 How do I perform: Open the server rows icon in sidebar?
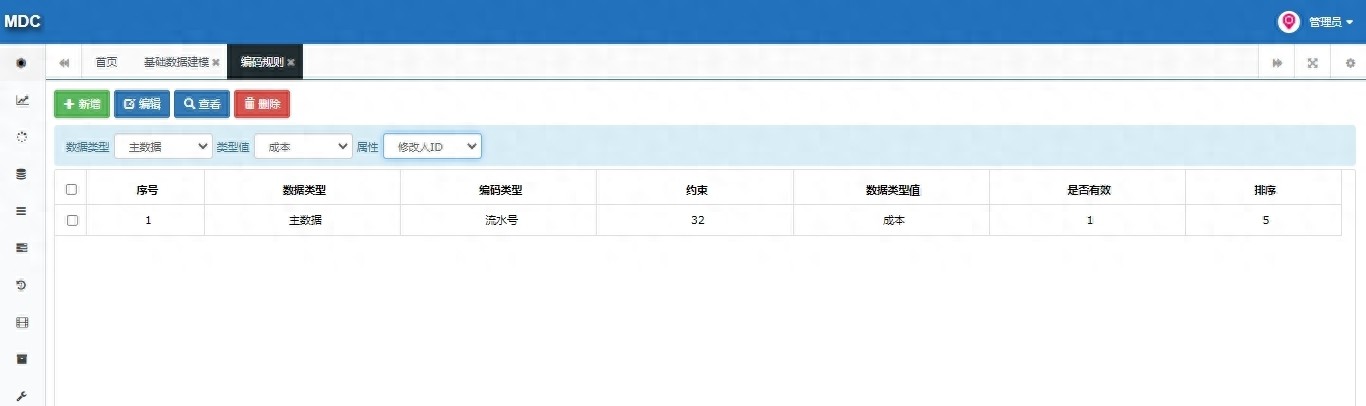point(22,248)
